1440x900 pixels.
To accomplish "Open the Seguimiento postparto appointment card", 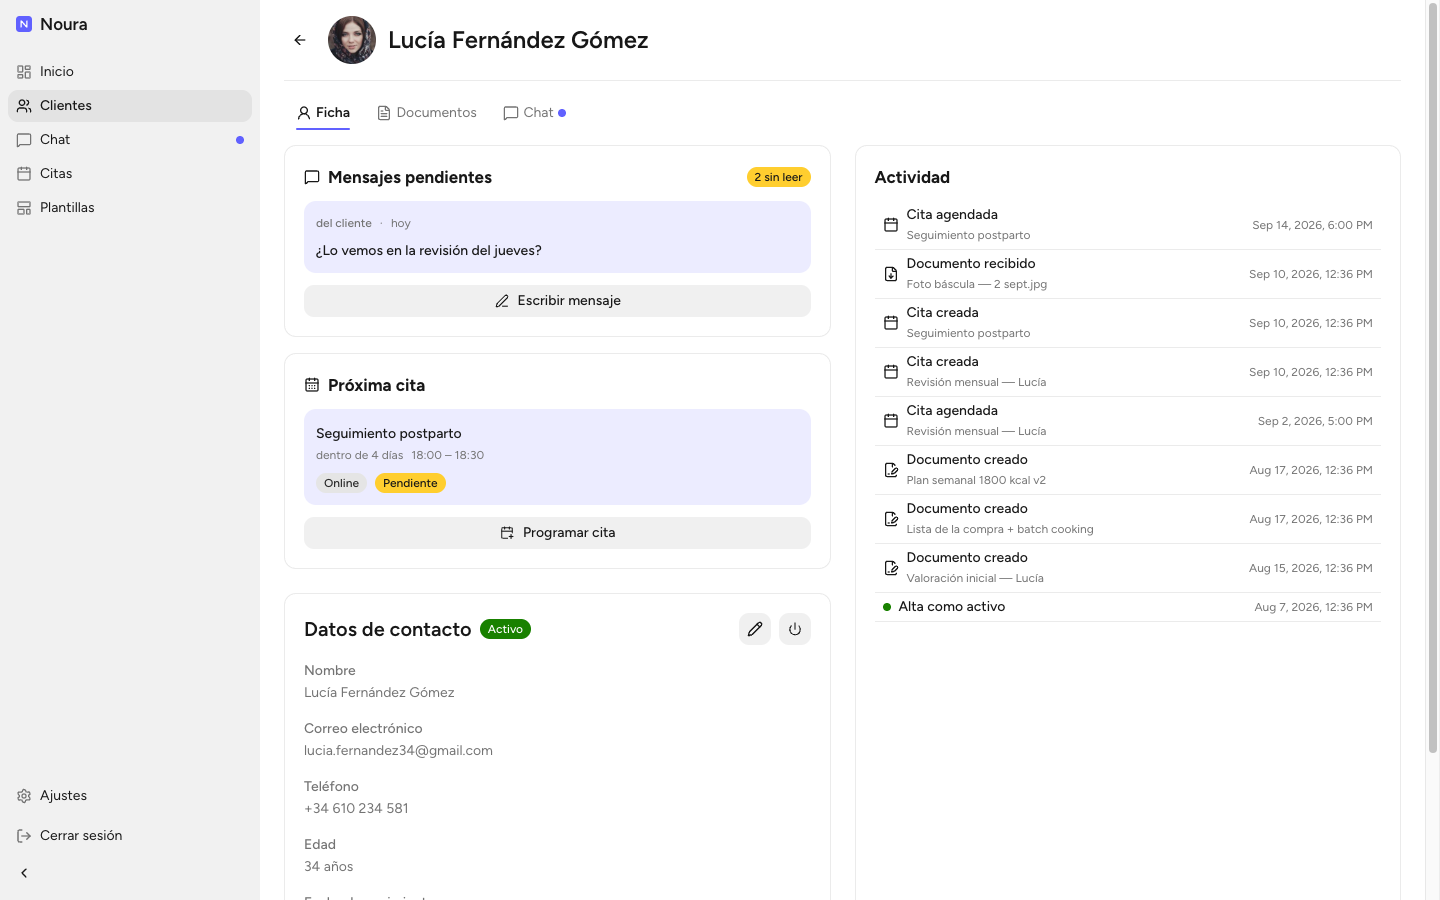I will [557, 457].
